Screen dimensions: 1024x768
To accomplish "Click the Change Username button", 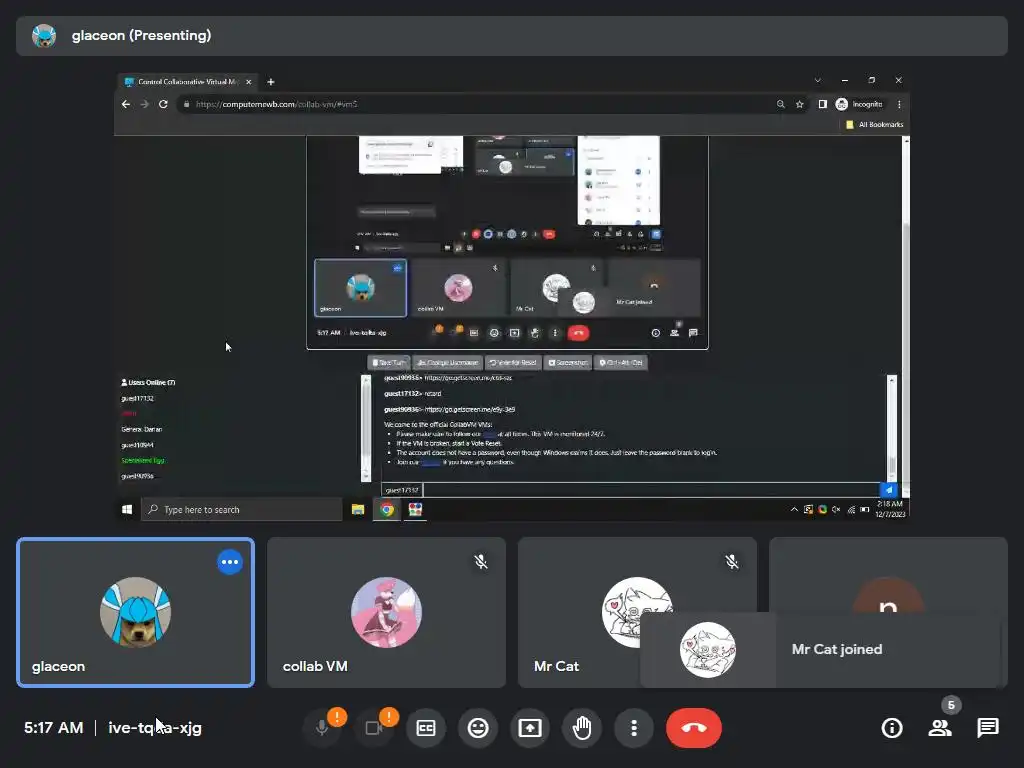I will 448,362.
